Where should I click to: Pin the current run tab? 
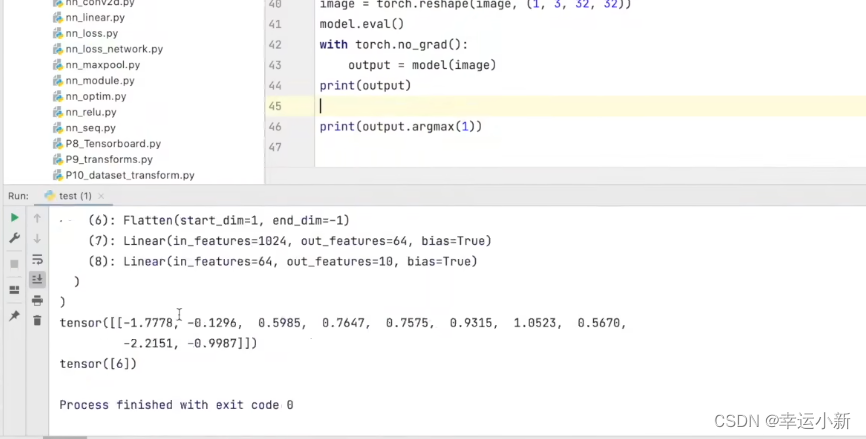pyautogui.click(x=14, y=316)
